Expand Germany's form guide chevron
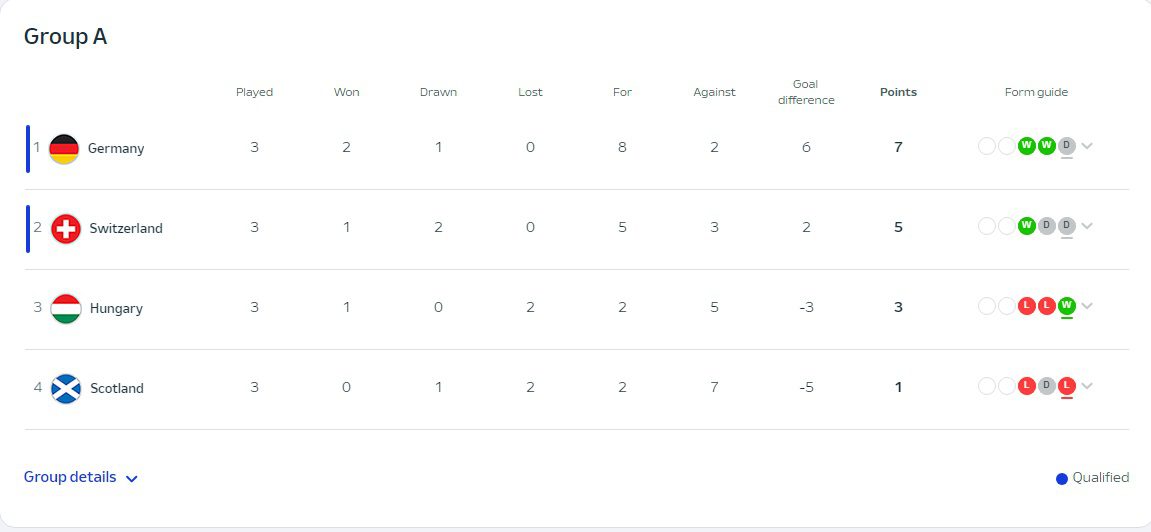 (1087, 146)
